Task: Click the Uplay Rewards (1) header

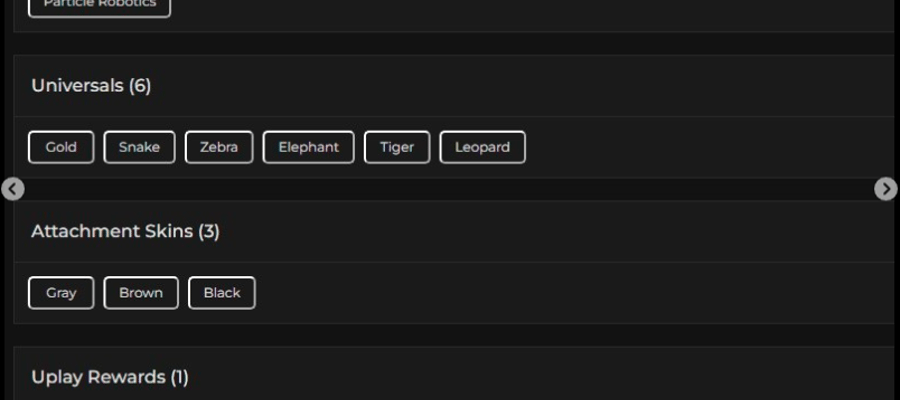Action: point(110,377)
